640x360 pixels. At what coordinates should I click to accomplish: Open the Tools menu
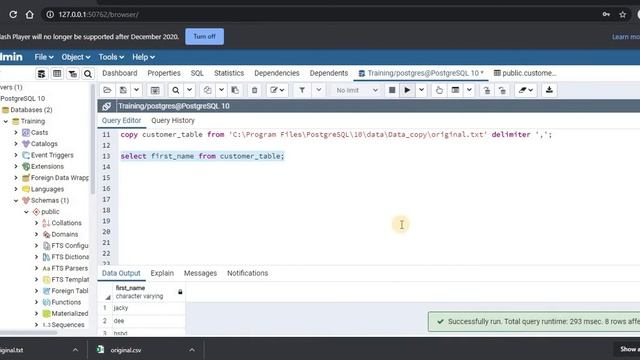click(x=111, y=57)
